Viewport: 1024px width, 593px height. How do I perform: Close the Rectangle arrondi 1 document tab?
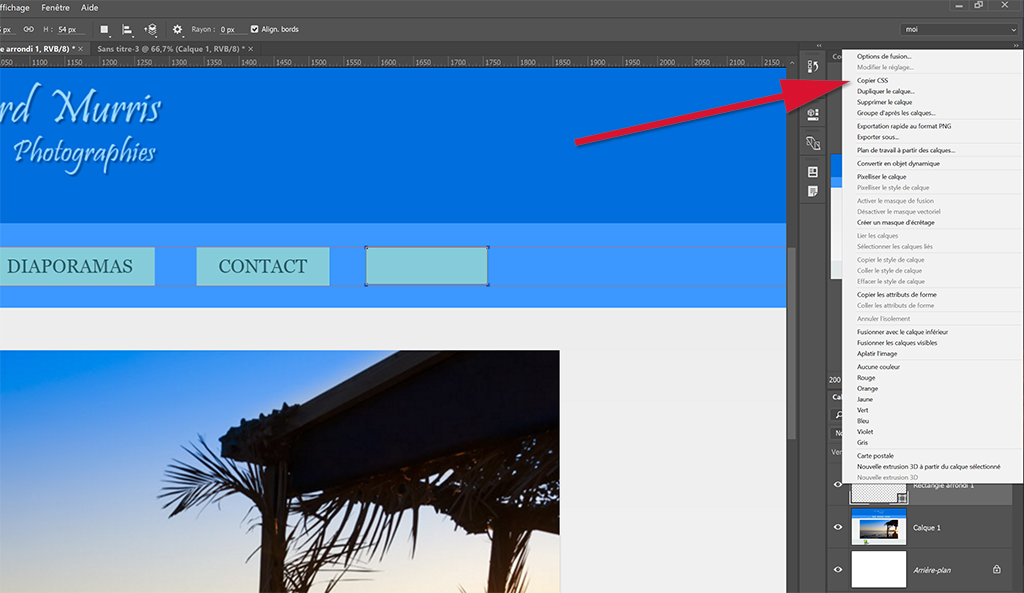81,49
